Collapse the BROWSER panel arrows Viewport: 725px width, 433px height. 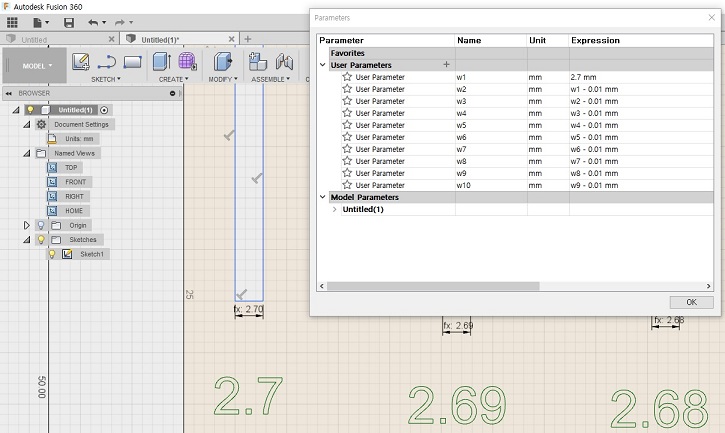(8, 93)
